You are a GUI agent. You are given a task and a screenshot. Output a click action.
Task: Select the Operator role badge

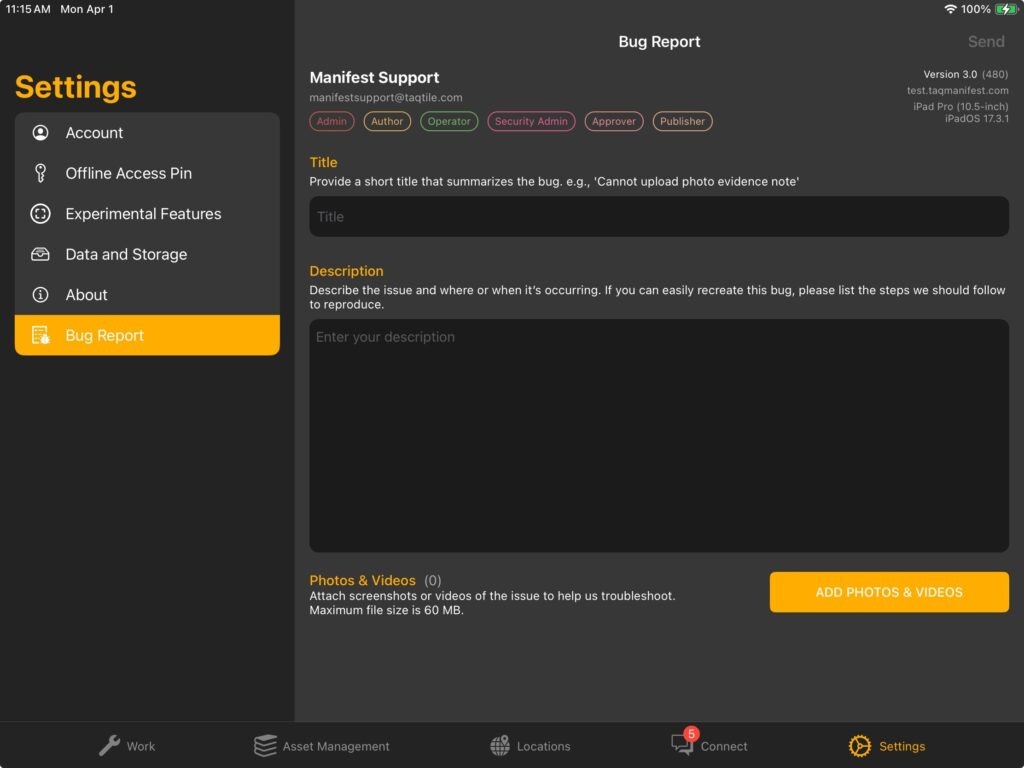(x=448, y=120)
